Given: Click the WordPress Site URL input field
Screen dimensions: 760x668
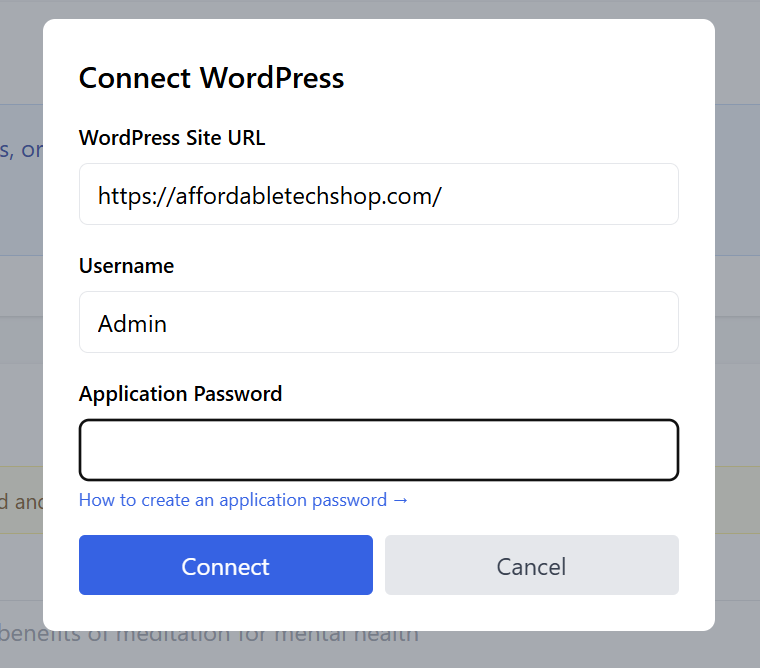Looking at the screenshot, I should [x=378, y=194].
